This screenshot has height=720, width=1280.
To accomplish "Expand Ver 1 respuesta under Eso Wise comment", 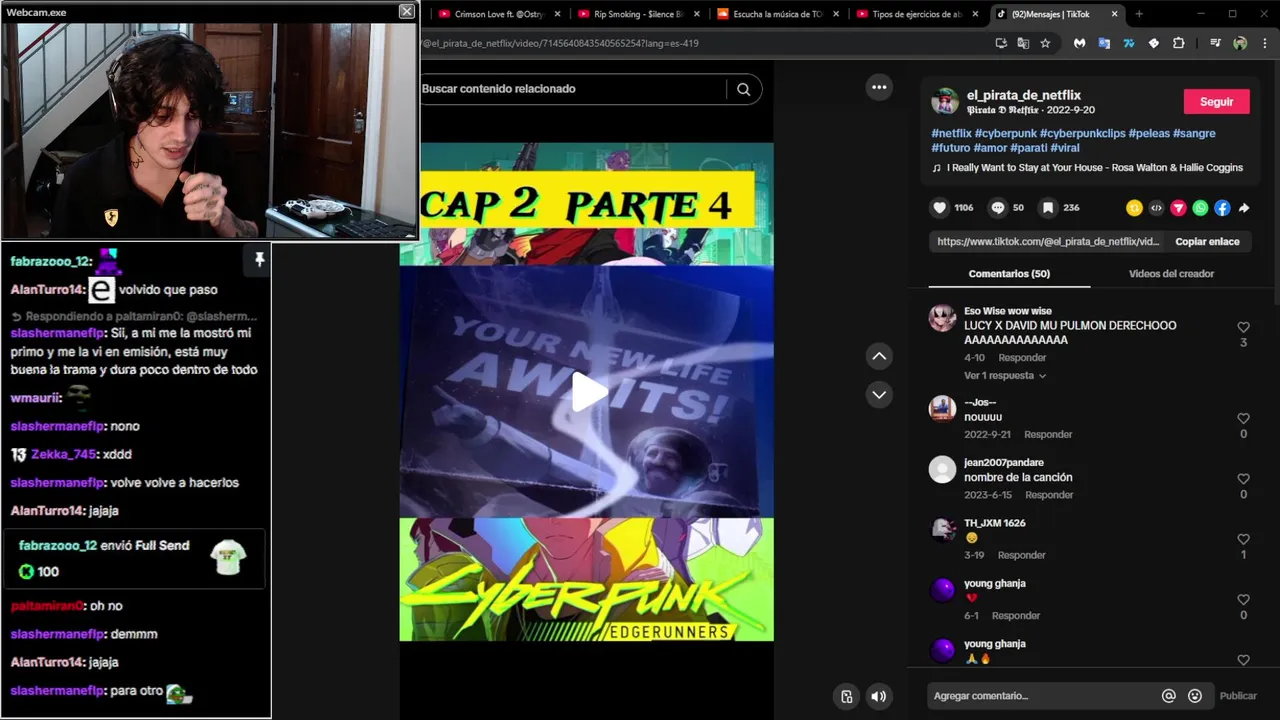I will (1005, 376).
